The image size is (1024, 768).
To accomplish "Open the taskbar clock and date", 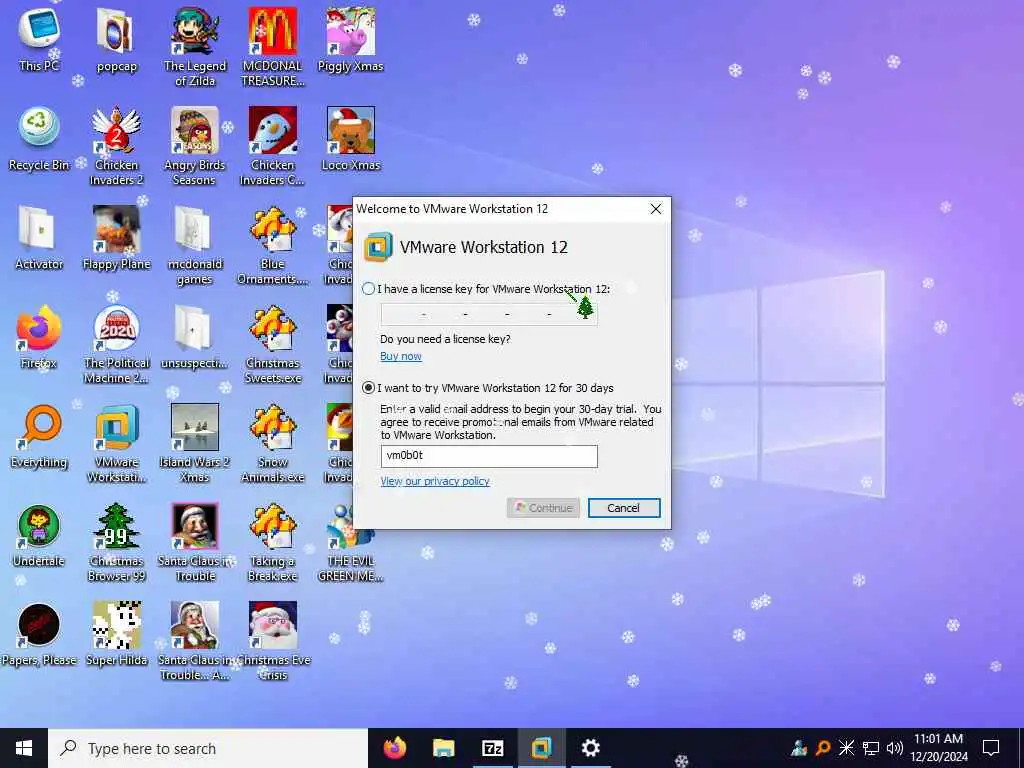I will 939,748.
